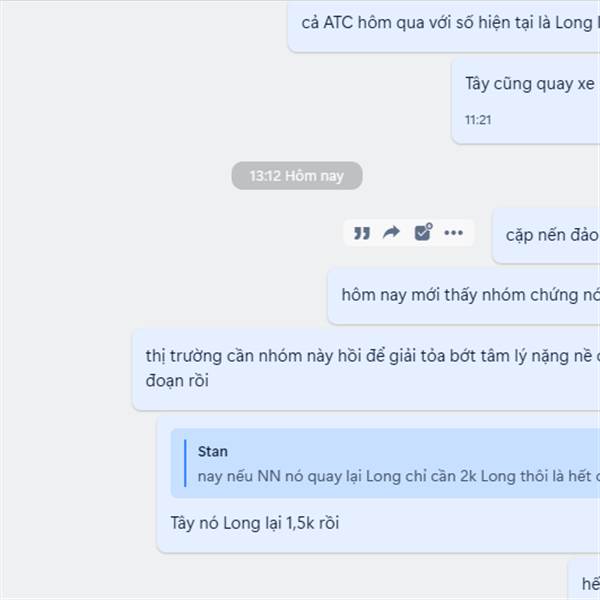This screenshot has width=600, height=600.
Task: Click the '13:12 Hôm nay' time separator
Action: [x=297, y=176]
